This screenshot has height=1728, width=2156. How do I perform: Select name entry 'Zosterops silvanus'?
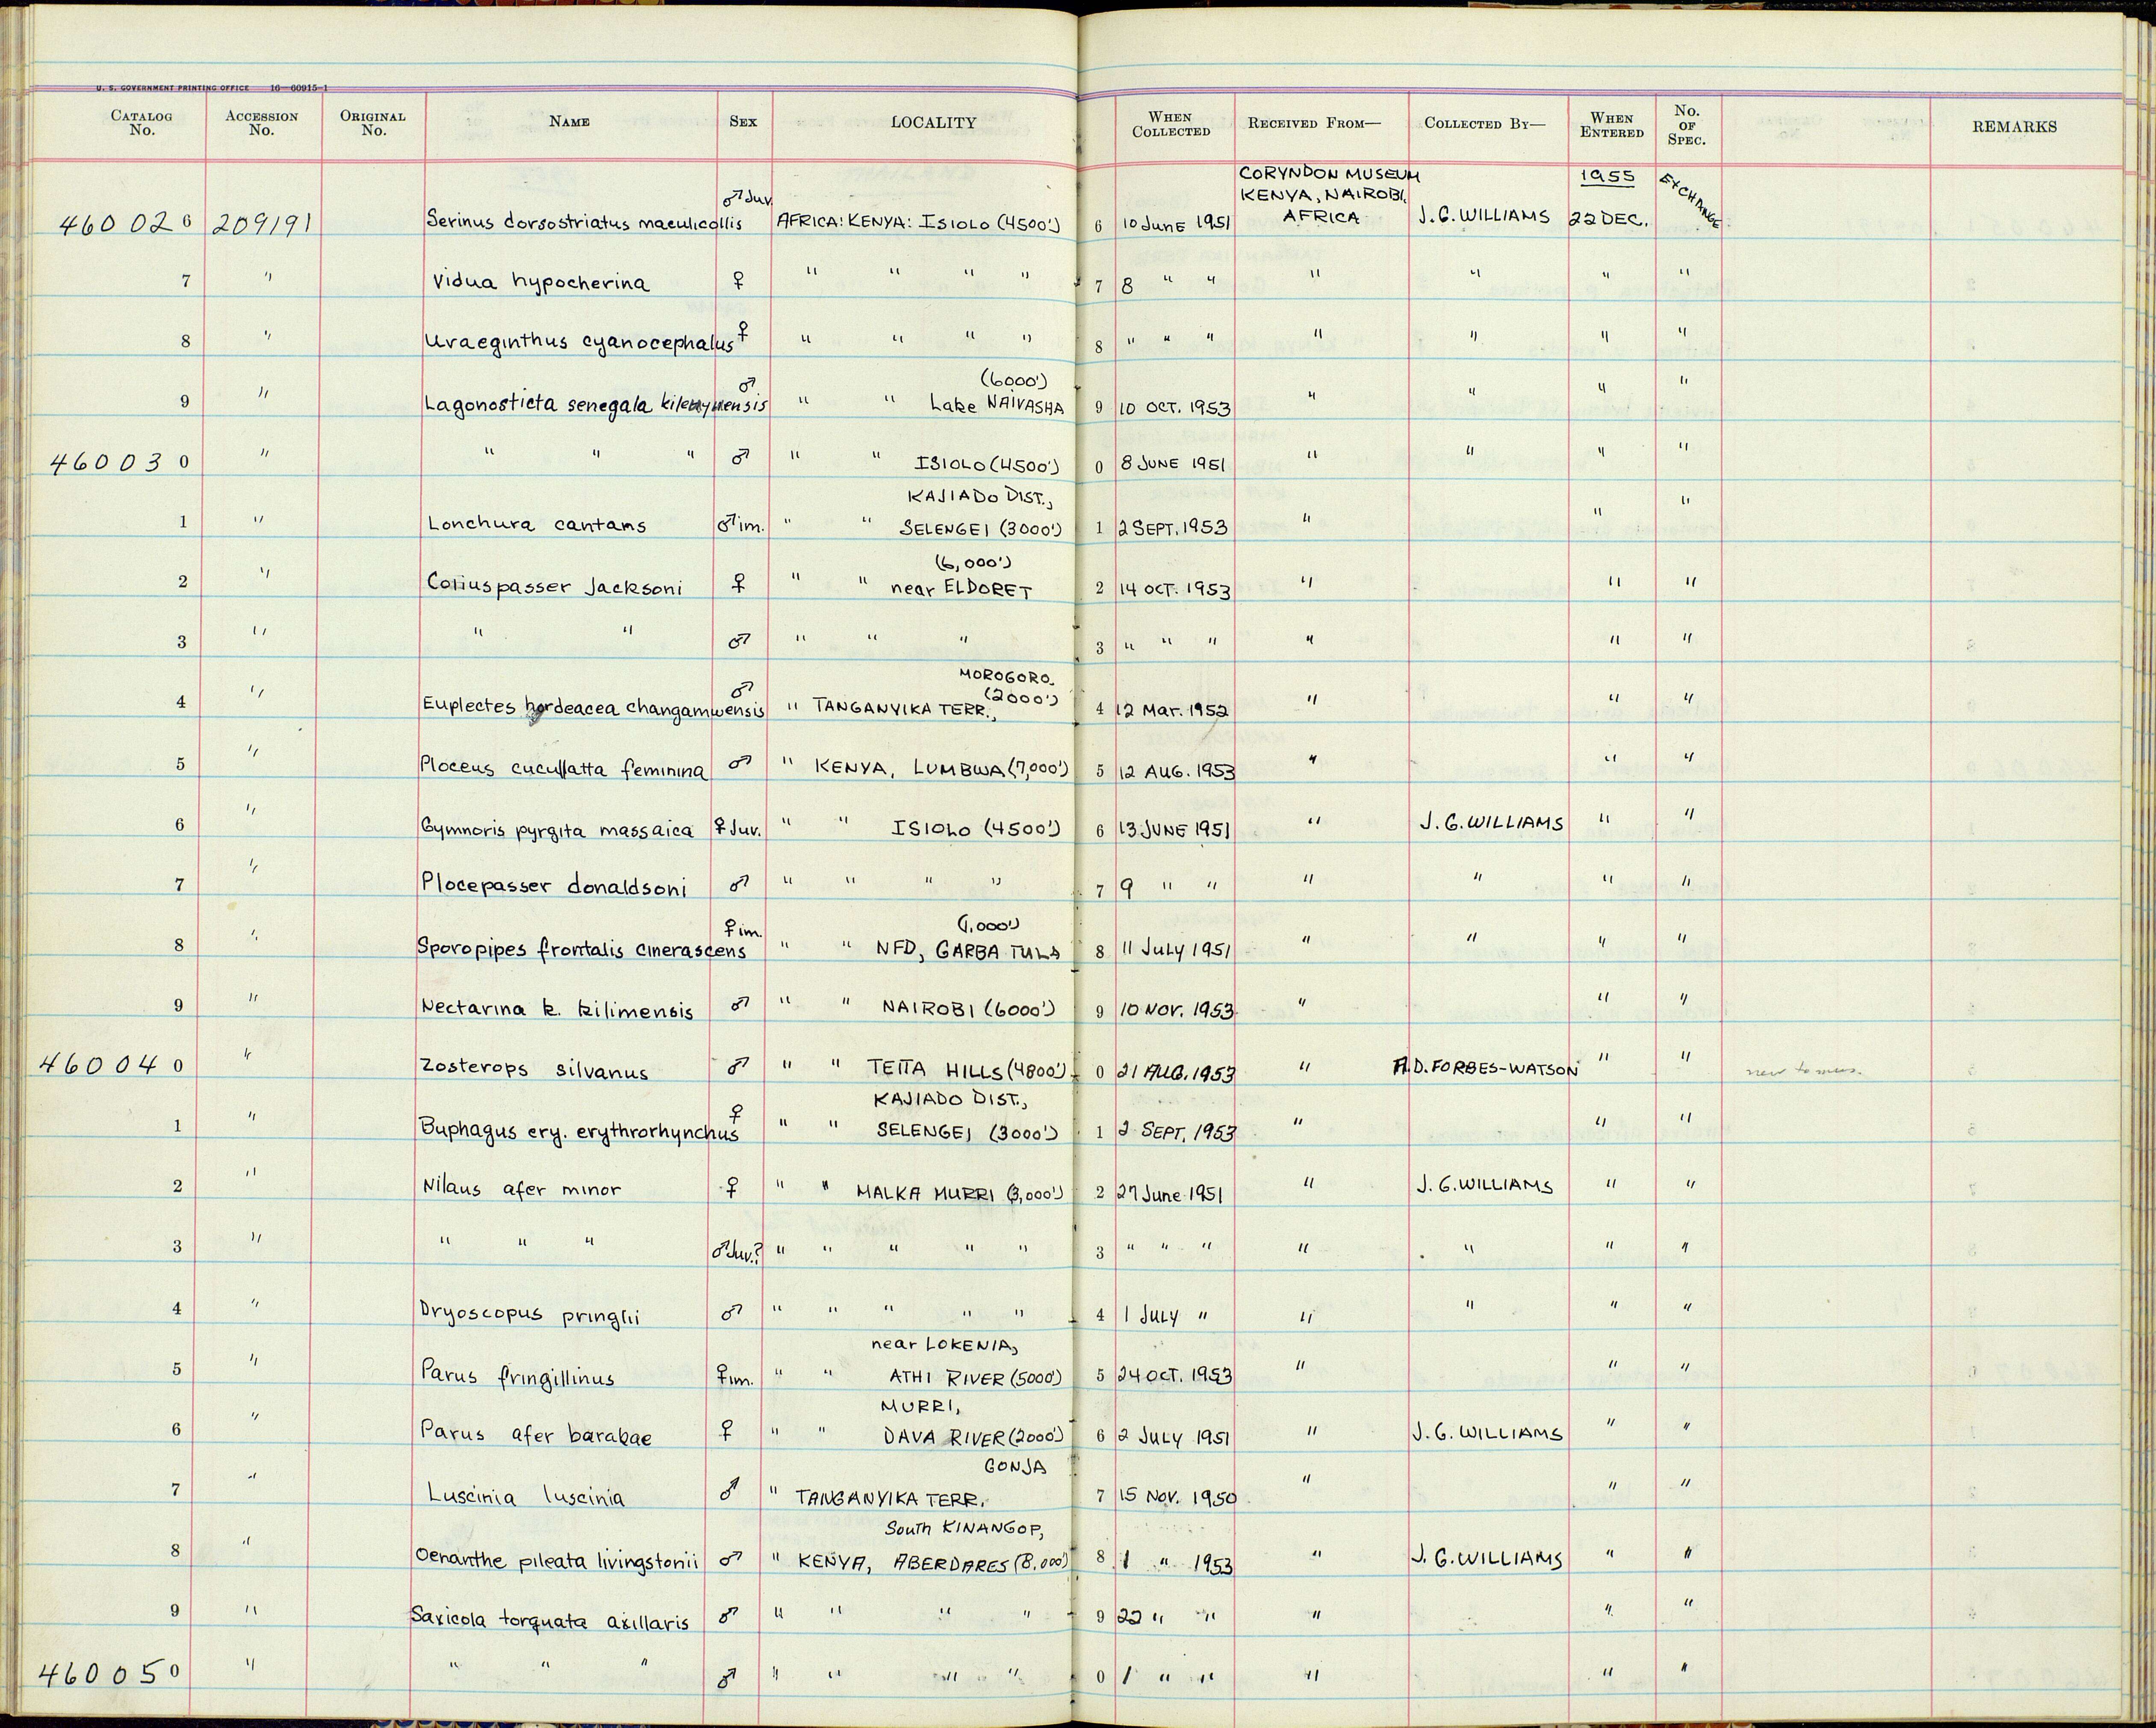(534, 1070)
